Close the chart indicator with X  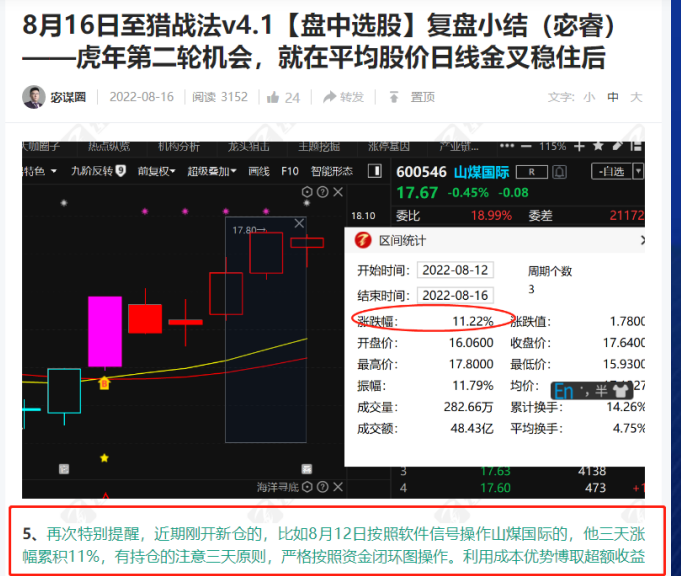(338, 192)
